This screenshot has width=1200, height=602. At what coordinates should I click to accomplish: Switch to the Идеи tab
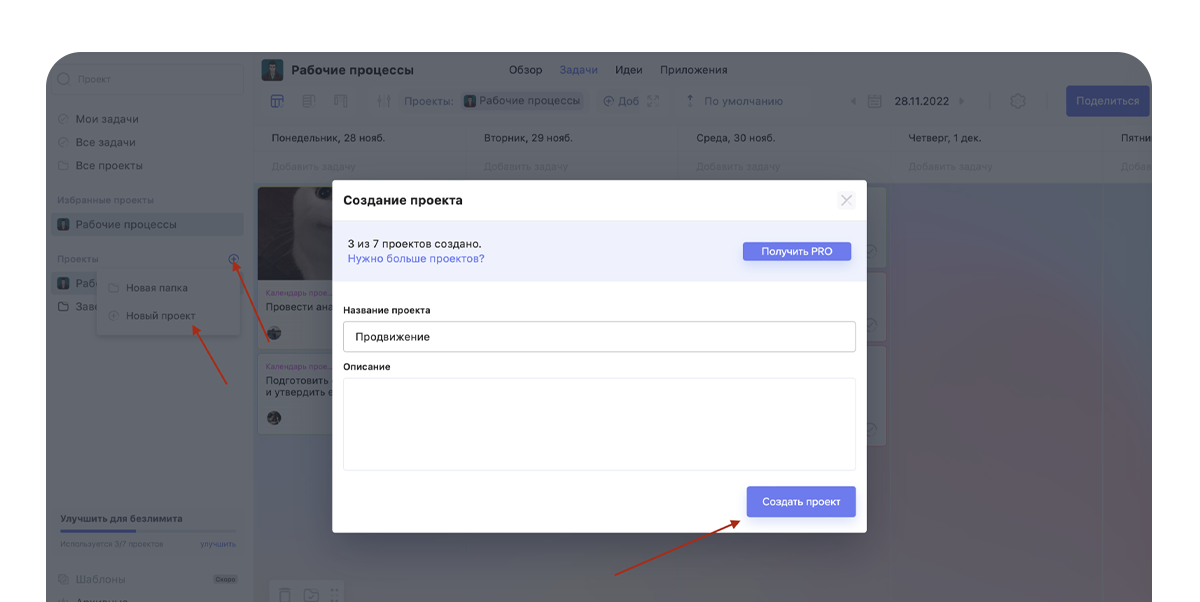[x=629, y=70]
